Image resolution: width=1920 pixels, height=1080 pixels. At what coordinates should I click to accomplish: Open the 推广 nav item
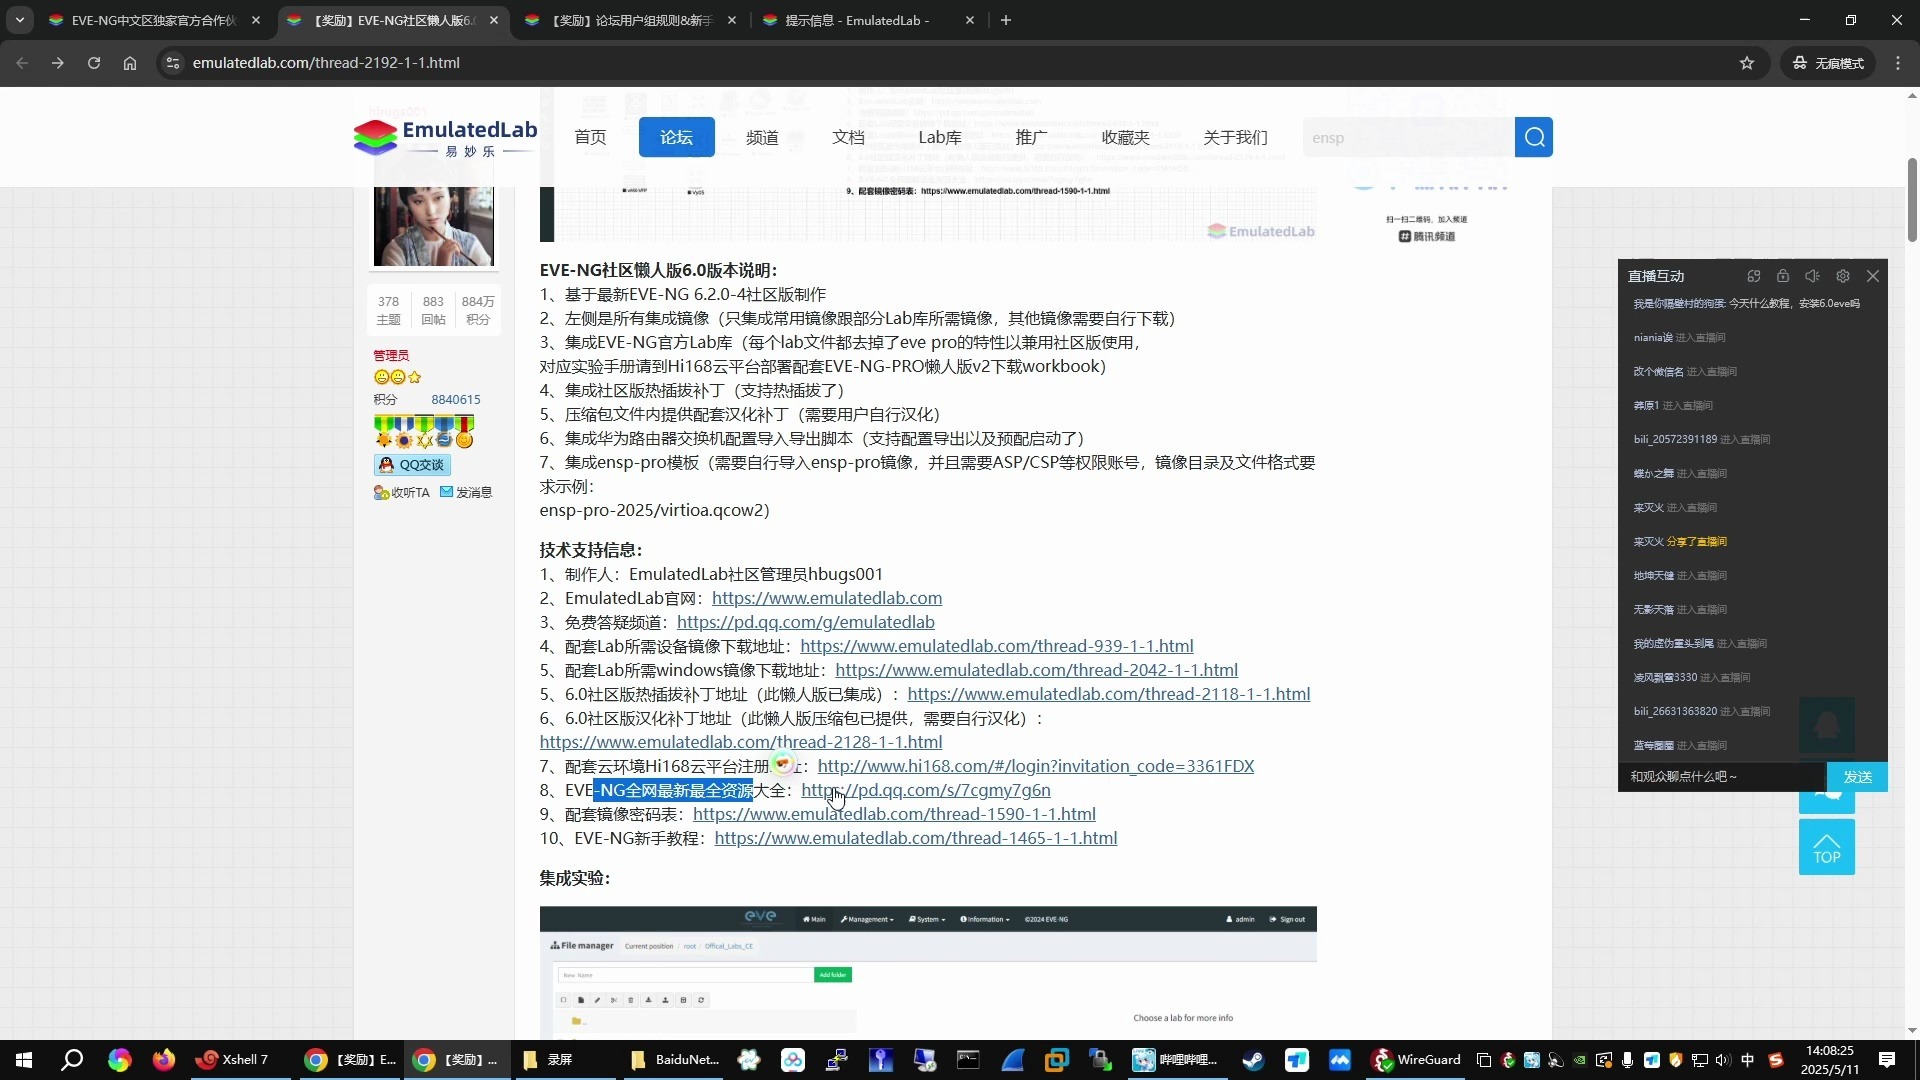click(1031, 137)
